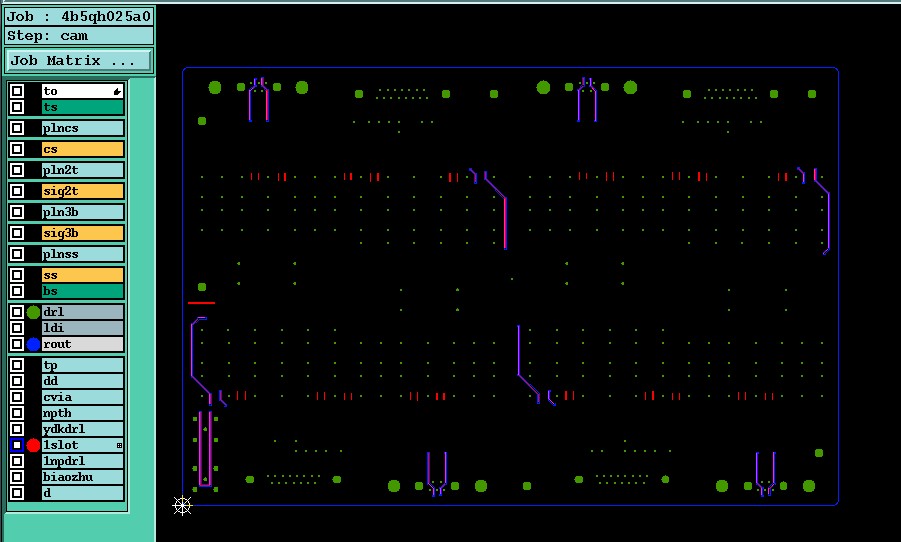Toggle display checkbox for layer bs

pos(17,291)
